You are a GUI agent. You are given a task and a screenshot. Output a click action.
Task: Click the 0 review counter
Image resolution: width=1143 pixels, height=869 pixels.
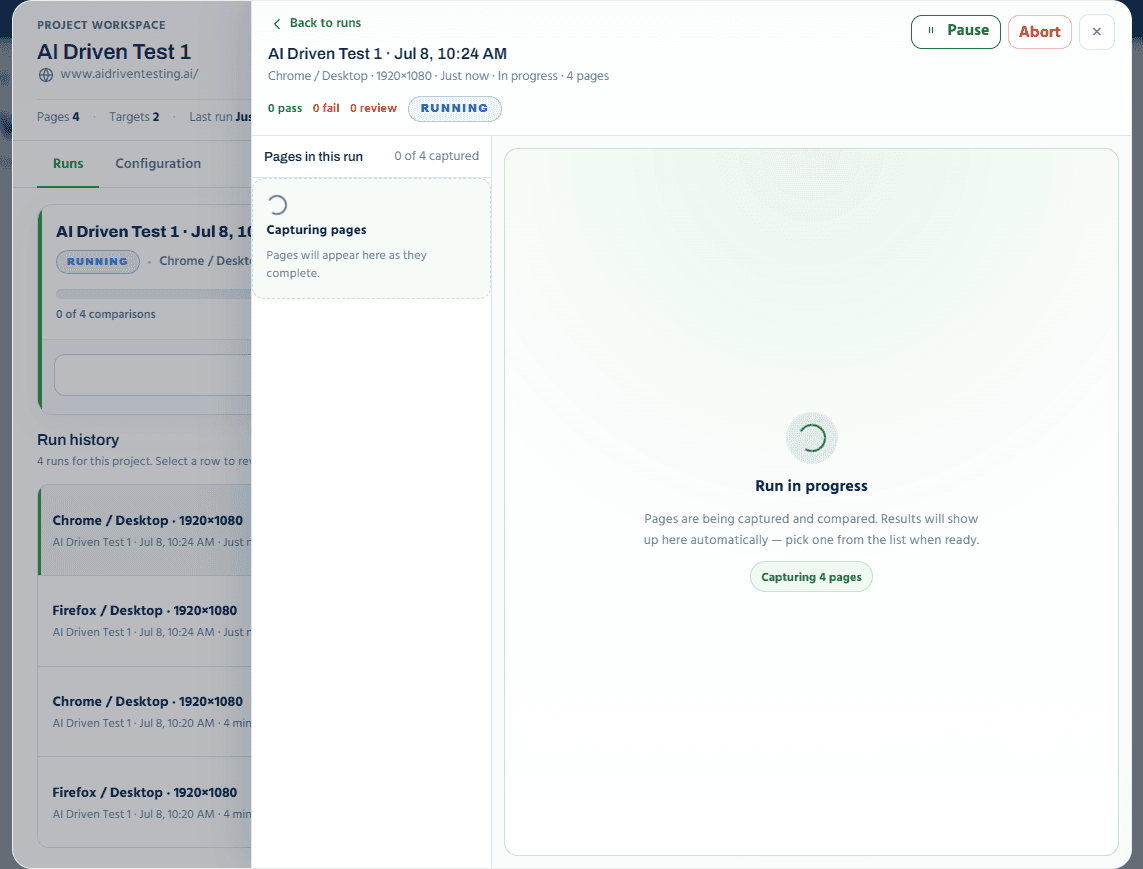(373, 108)
